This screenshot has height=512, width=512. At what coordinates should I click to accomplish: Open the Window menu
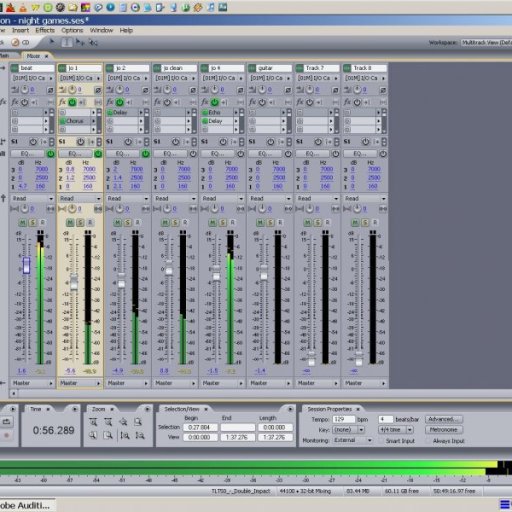[x=101, y=30]
